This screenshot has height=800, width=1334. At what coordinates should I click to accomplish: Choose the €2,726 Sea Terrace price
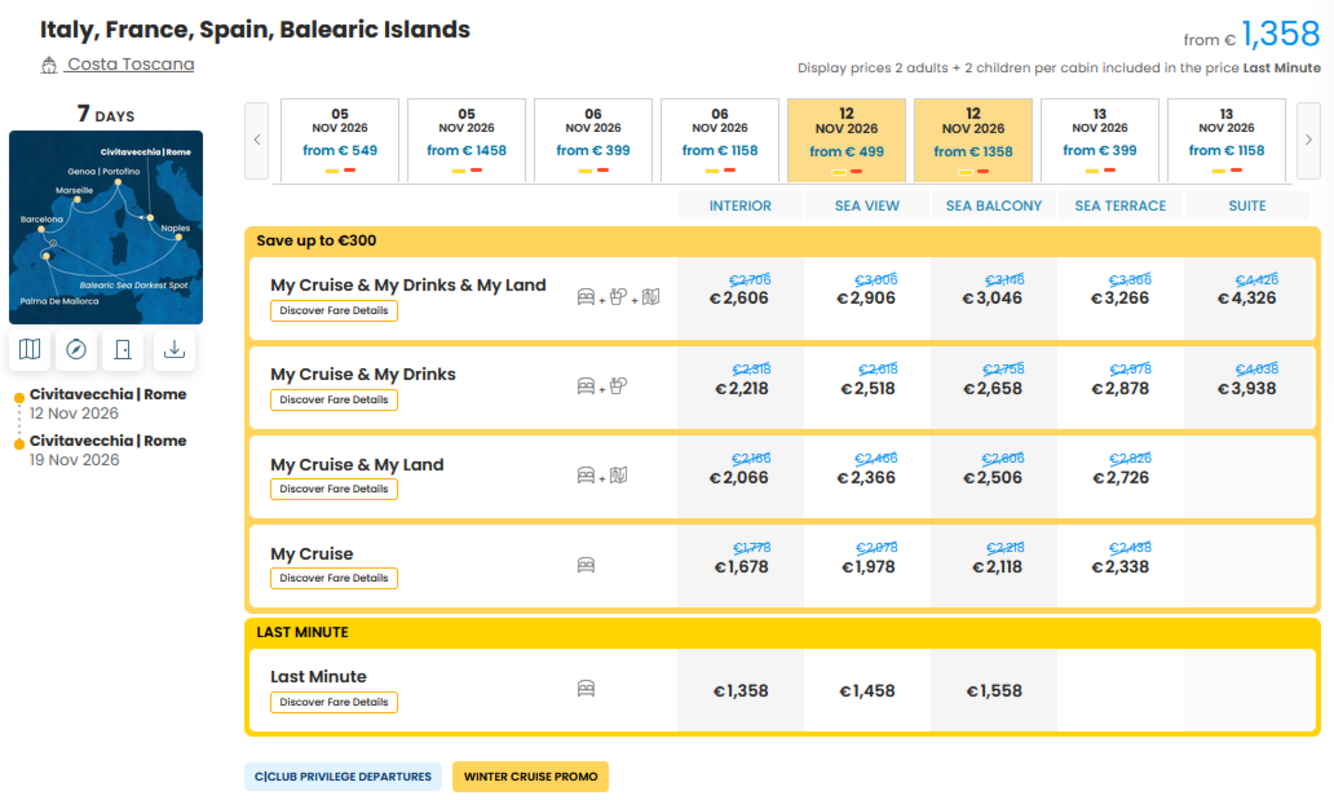point(1120,477)
